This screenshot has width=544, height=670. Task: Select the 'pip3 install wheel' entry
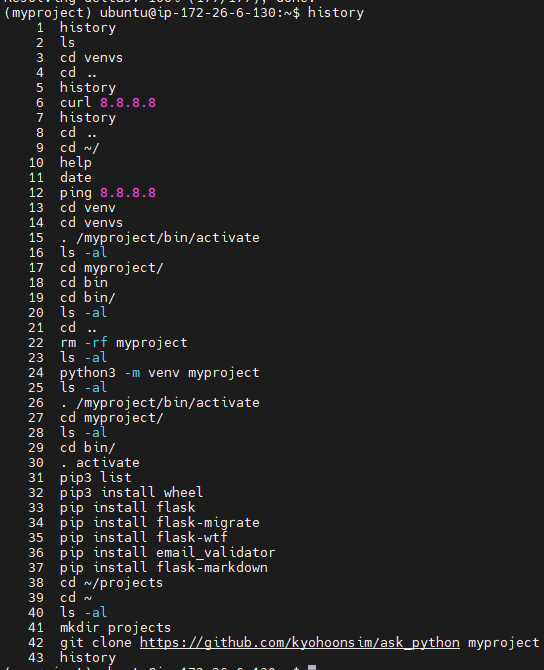coord(131,493)
